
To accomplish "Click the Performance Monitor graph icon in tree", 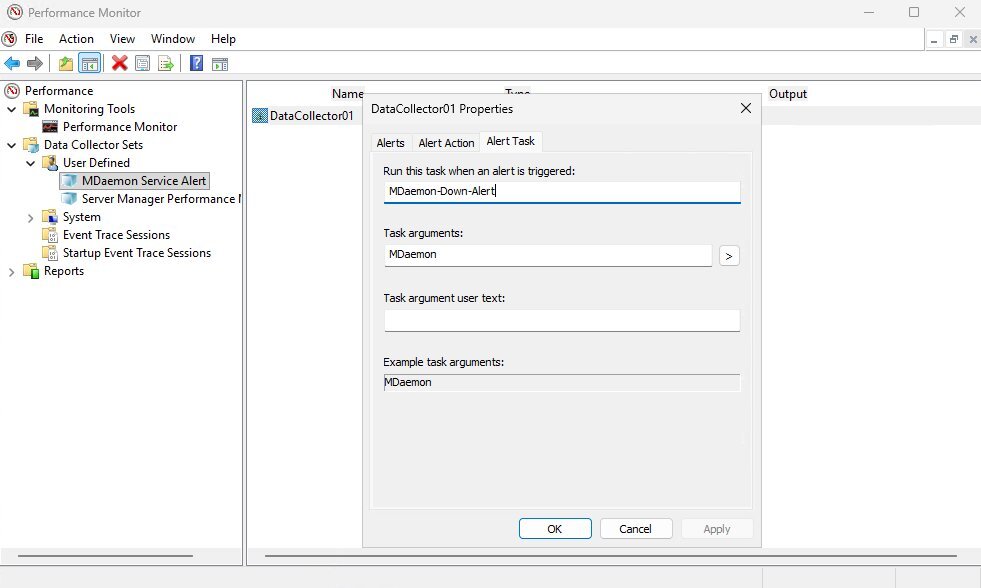I will [x=50, y=127].
